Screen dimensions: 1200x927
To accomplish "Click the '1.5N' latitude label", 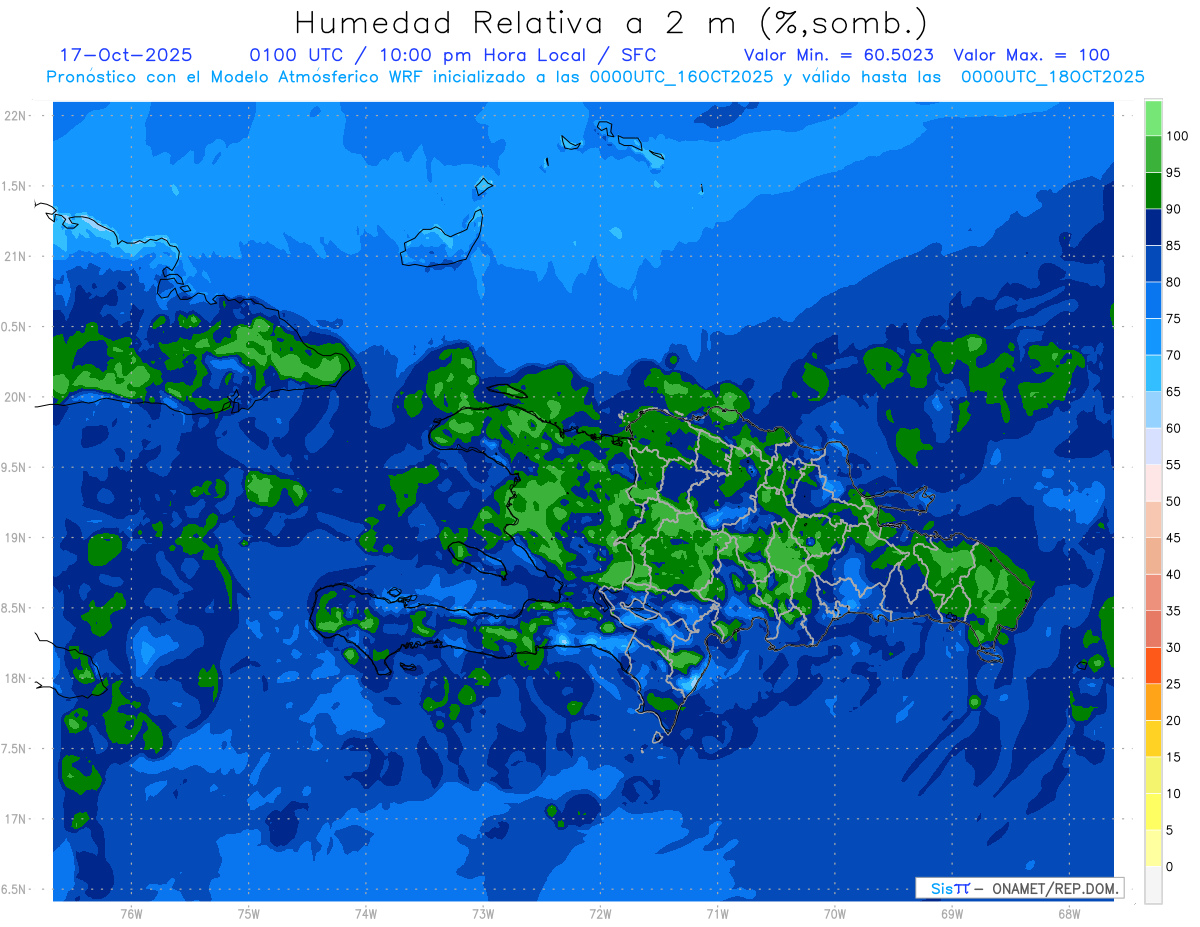I will (14, 186).
